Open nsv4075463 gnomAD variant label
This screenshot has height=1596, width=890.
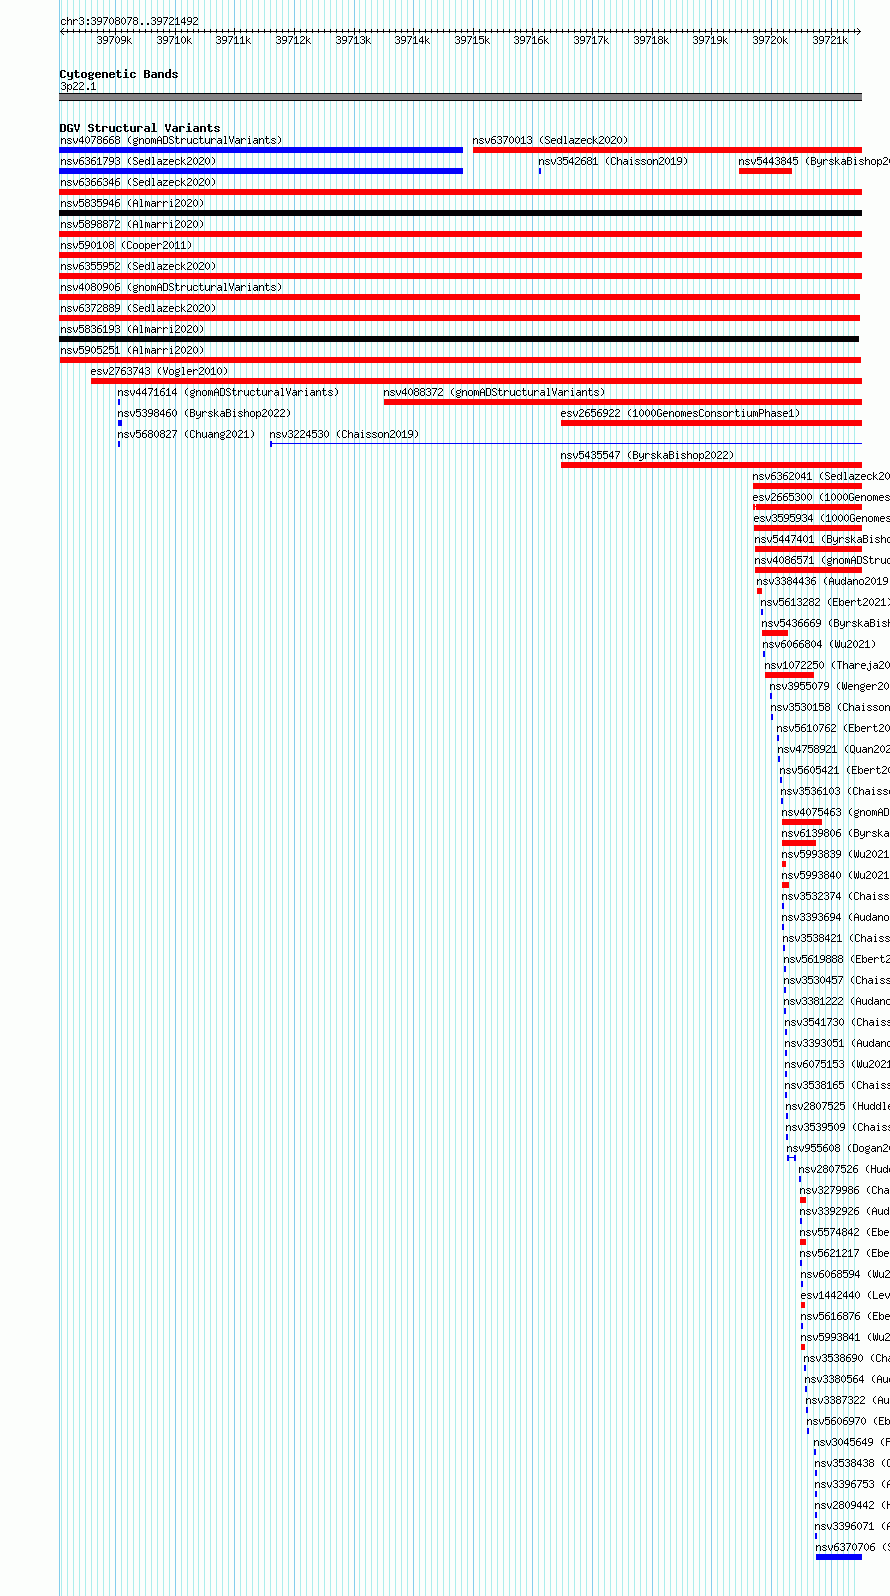tap(836, 812)
